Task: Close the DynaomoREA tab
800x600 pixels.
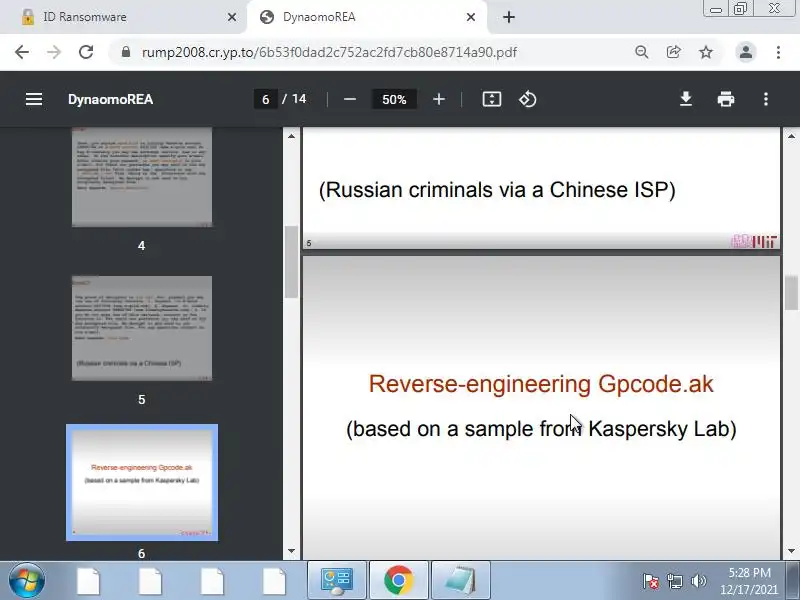Action: point(471,17)
